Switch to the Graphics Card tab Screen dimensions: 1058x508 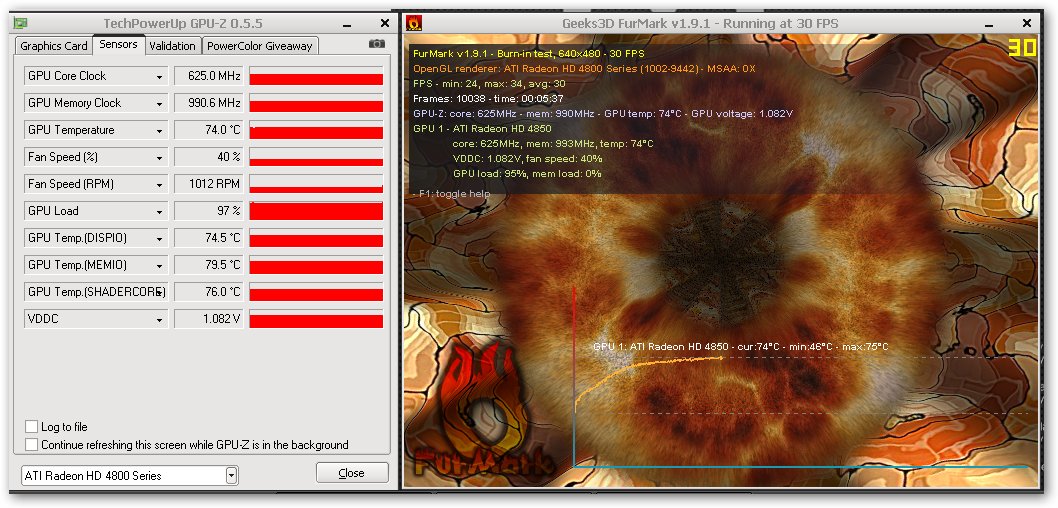[x=54, y=46]
